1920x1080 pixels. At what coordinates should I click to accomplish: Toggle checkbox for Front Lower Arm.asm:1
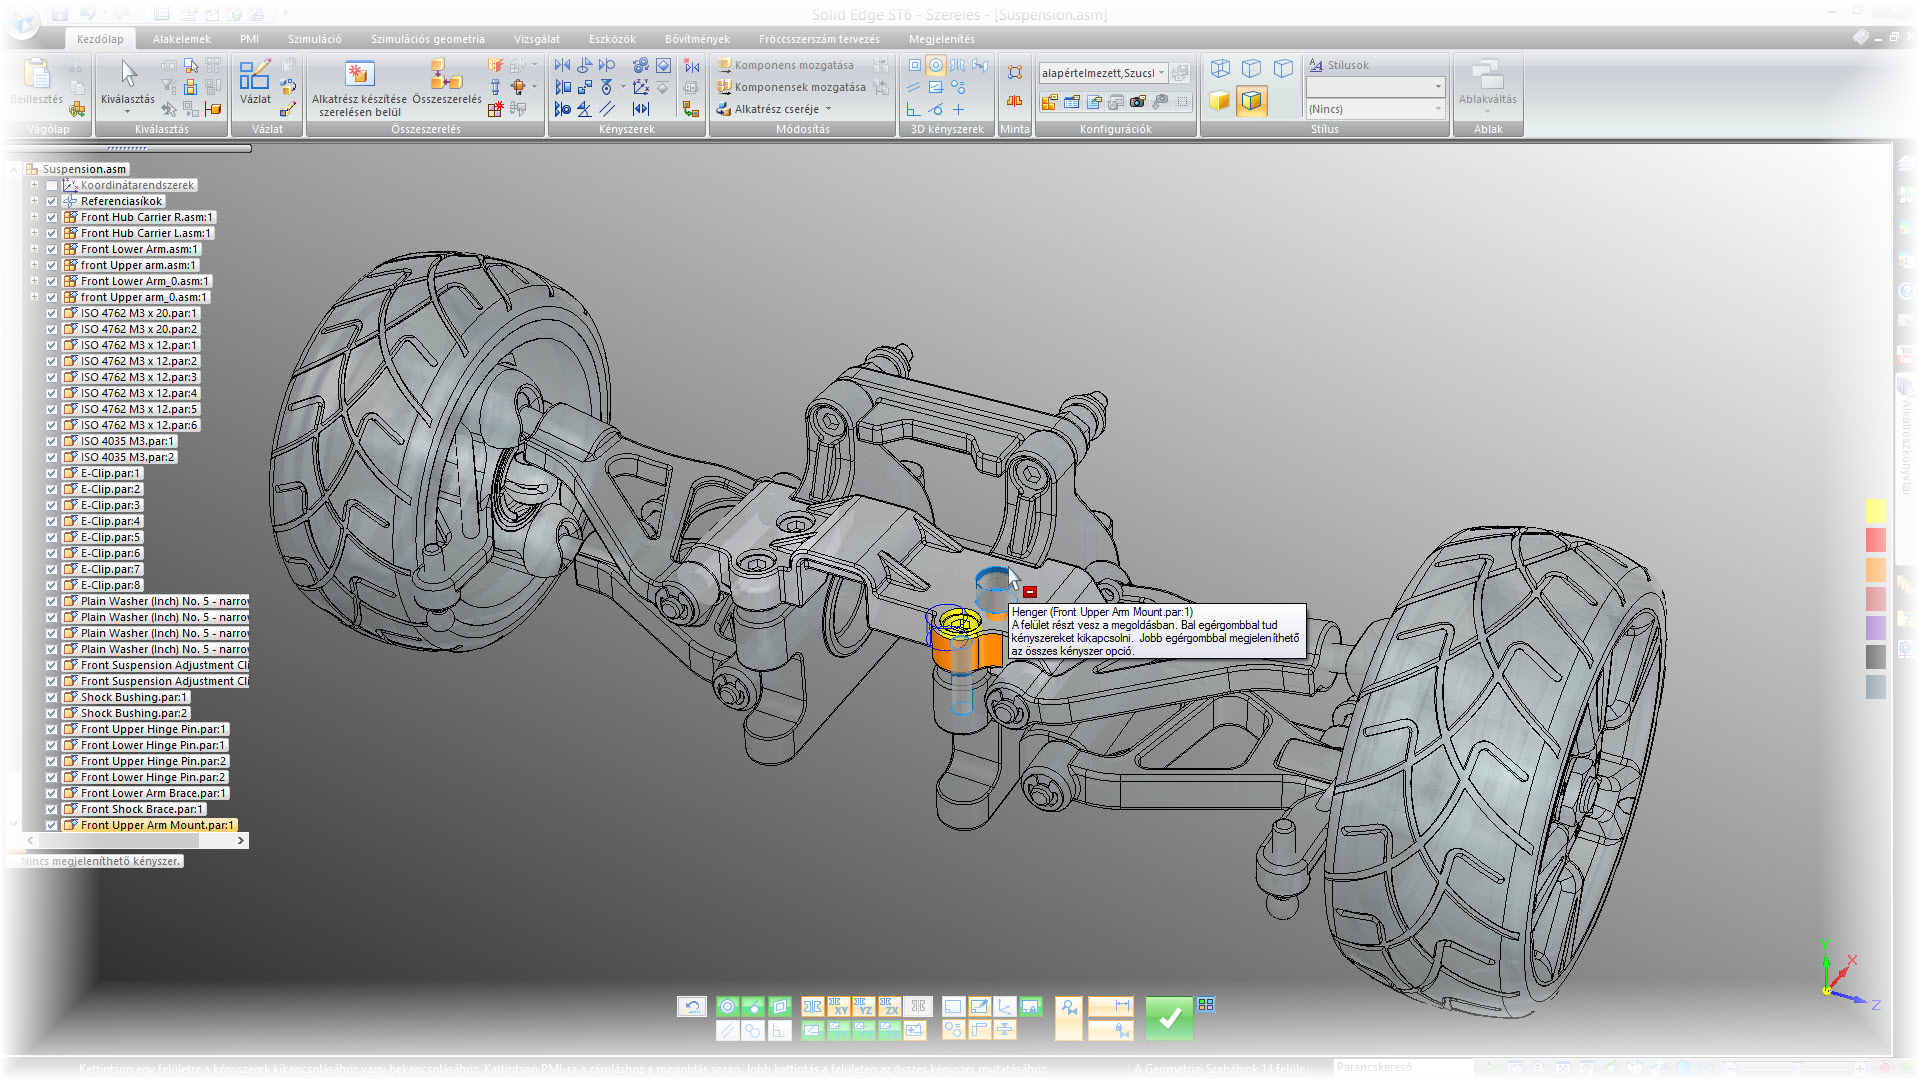pyautogui.click(x=51, y=249)
